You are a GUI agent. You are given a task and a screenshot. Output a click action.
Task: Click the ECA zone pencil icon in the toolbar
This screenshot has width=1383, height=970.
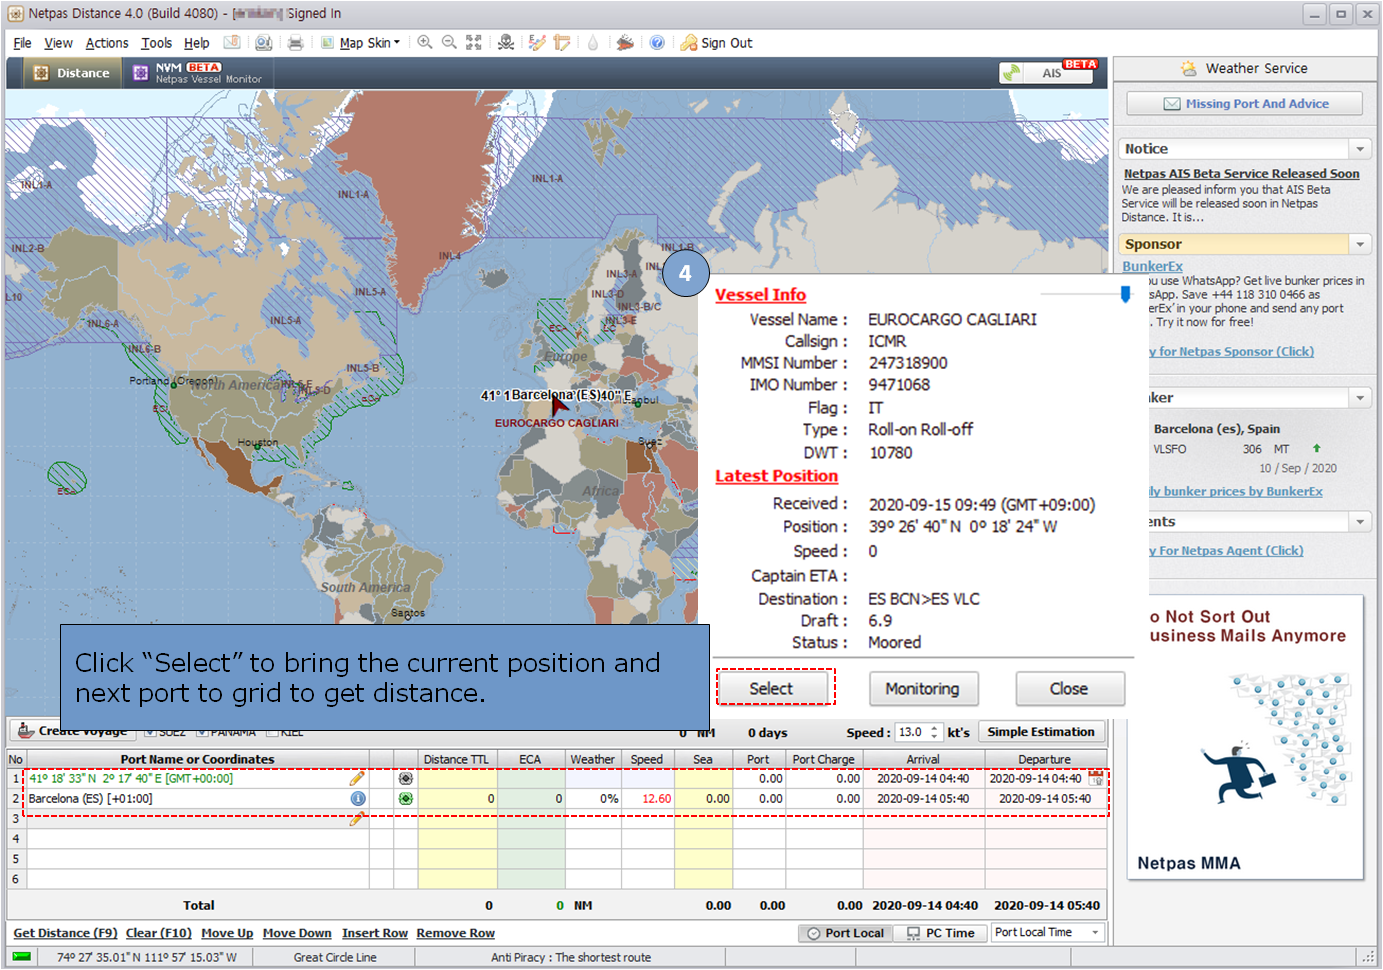tap(537, 42)
